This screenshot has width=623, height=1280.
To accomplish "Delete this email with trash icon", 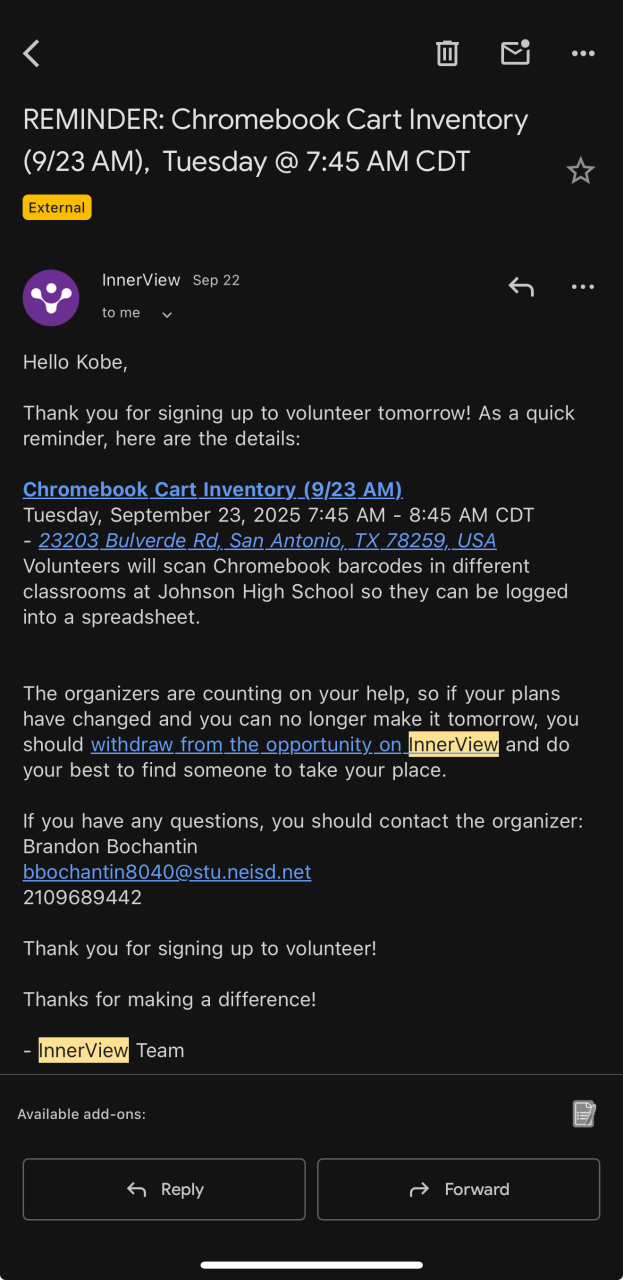I will (x=447, y=54).
